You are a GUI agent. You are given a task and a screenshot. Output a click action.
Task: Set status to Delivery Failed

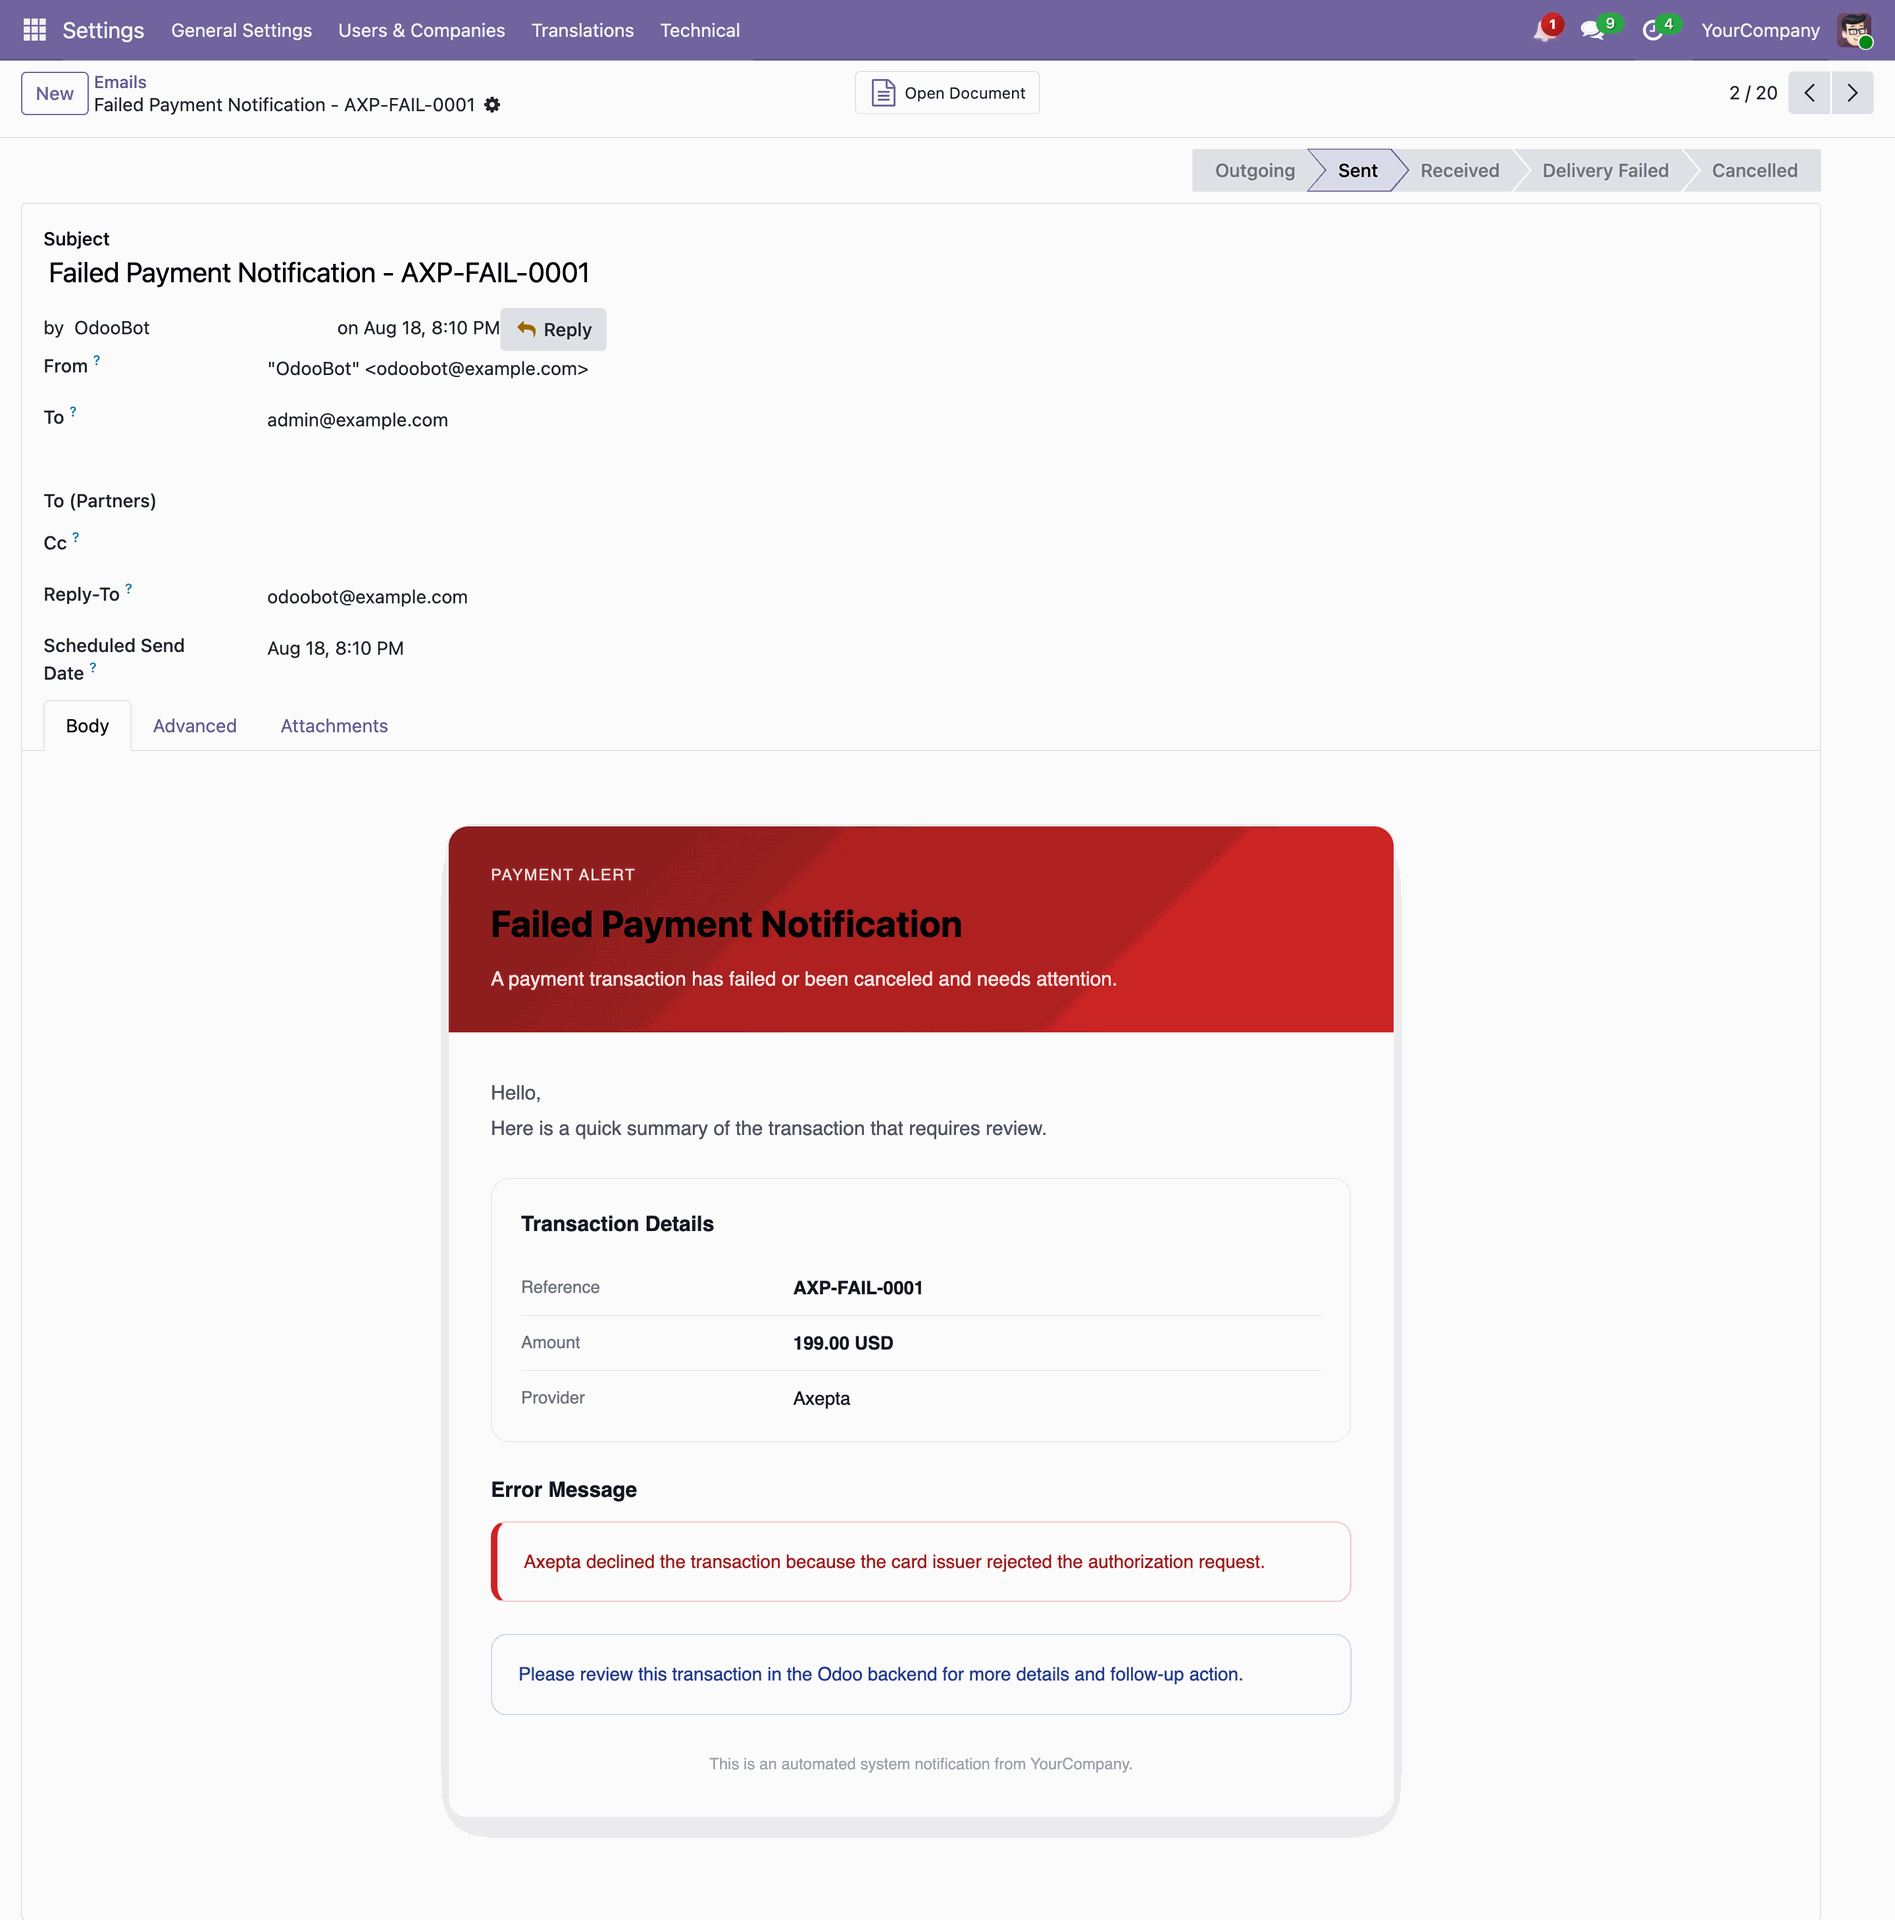[x=1605, y=170]
